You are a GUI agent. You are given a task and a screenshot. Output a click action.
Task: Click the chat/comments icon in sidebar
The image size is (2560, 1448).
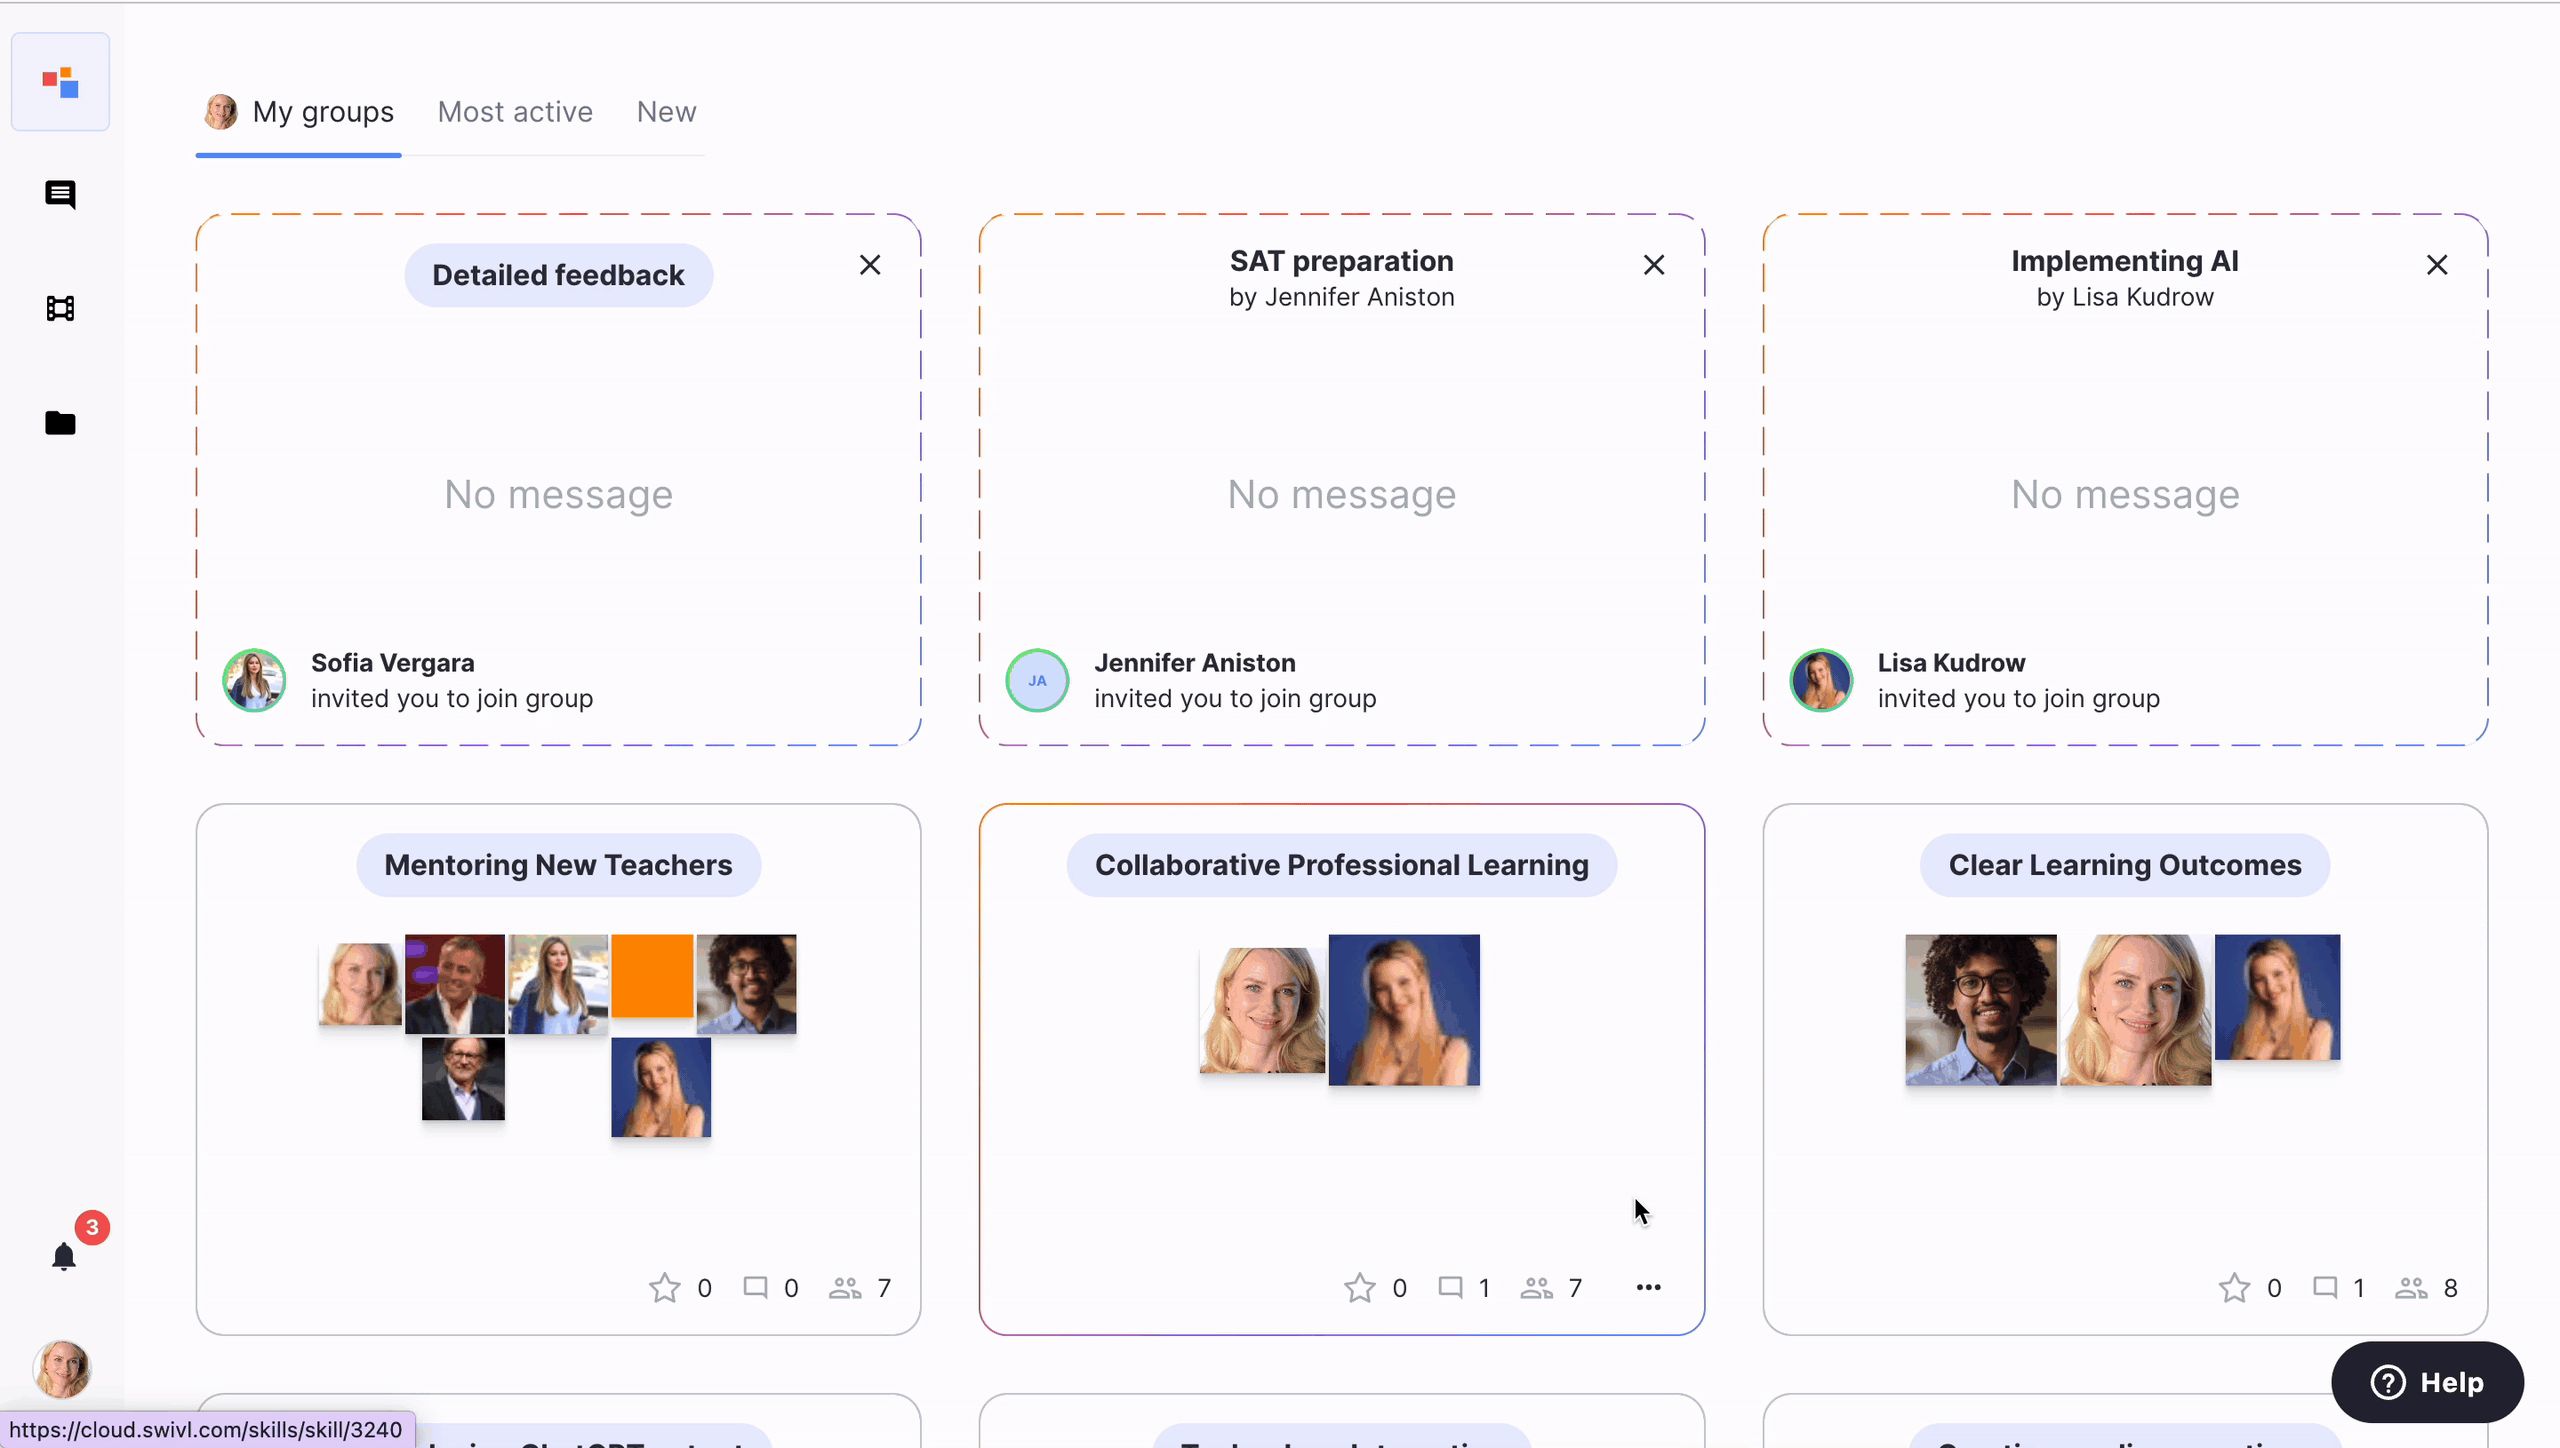[x=60, y=193]
